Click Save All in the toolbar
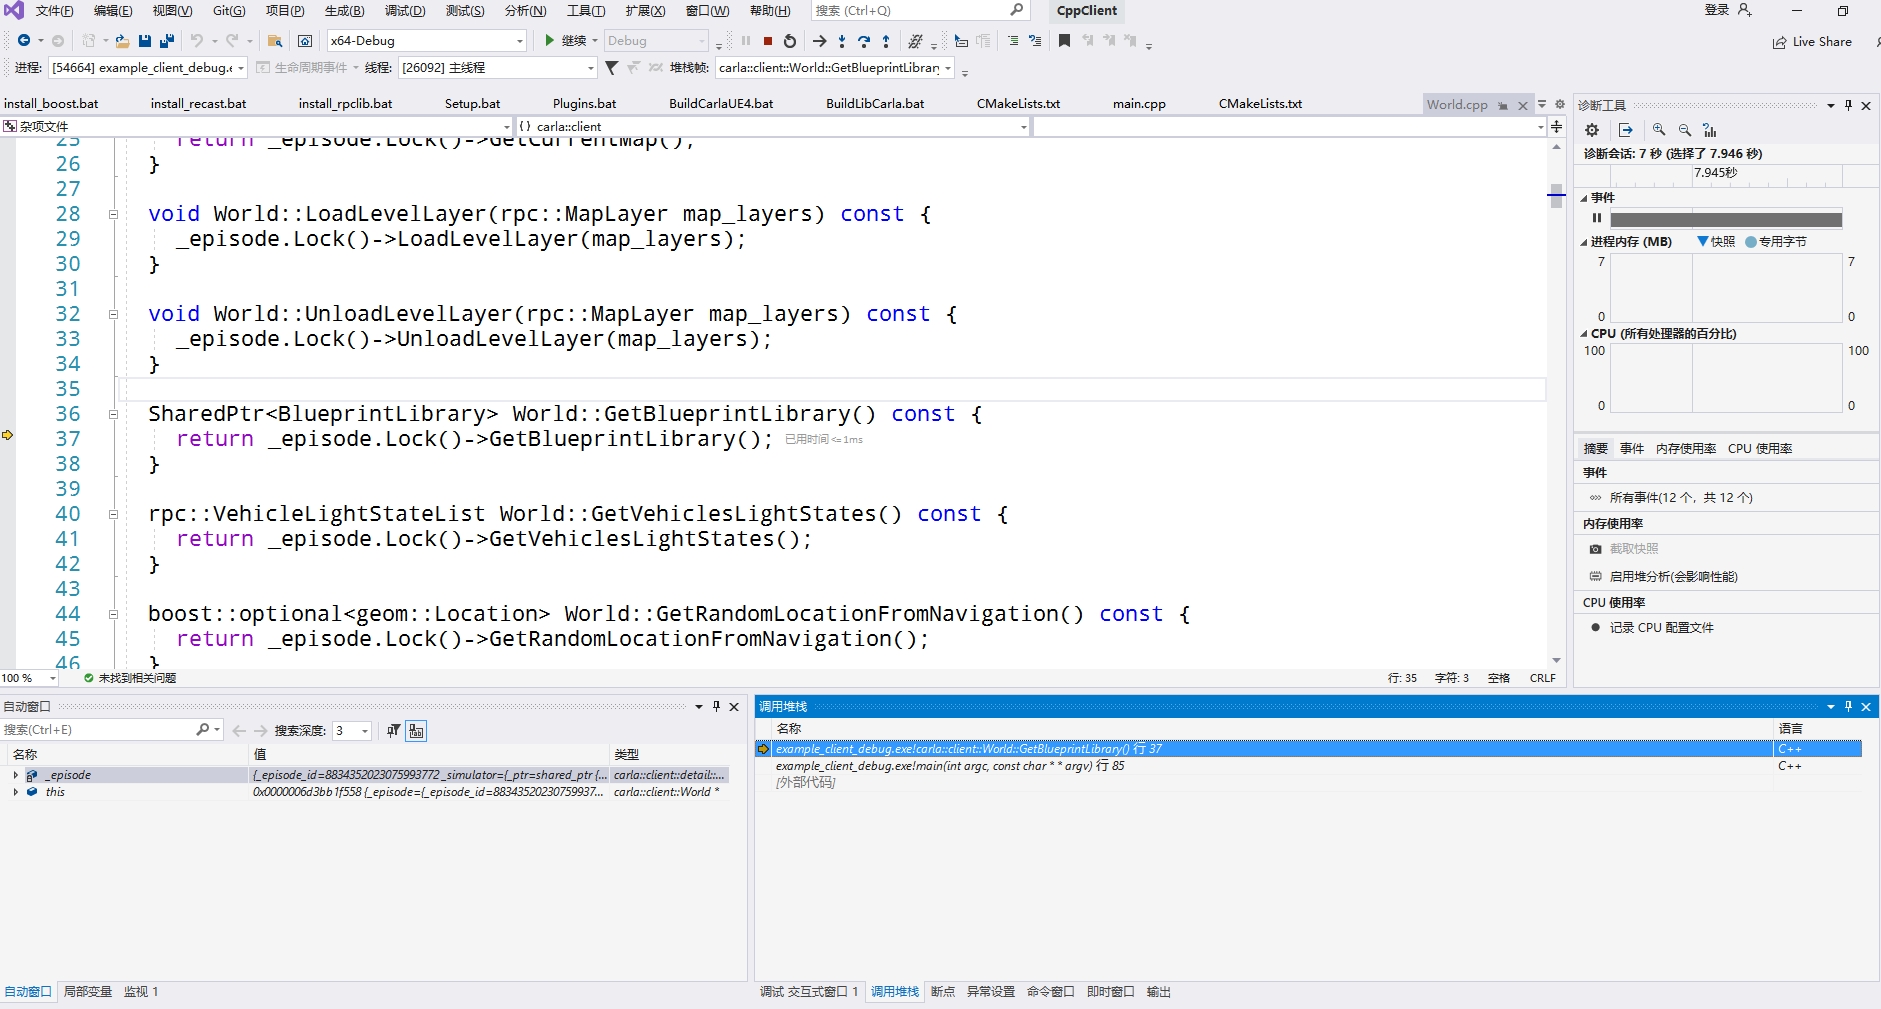 167,41
